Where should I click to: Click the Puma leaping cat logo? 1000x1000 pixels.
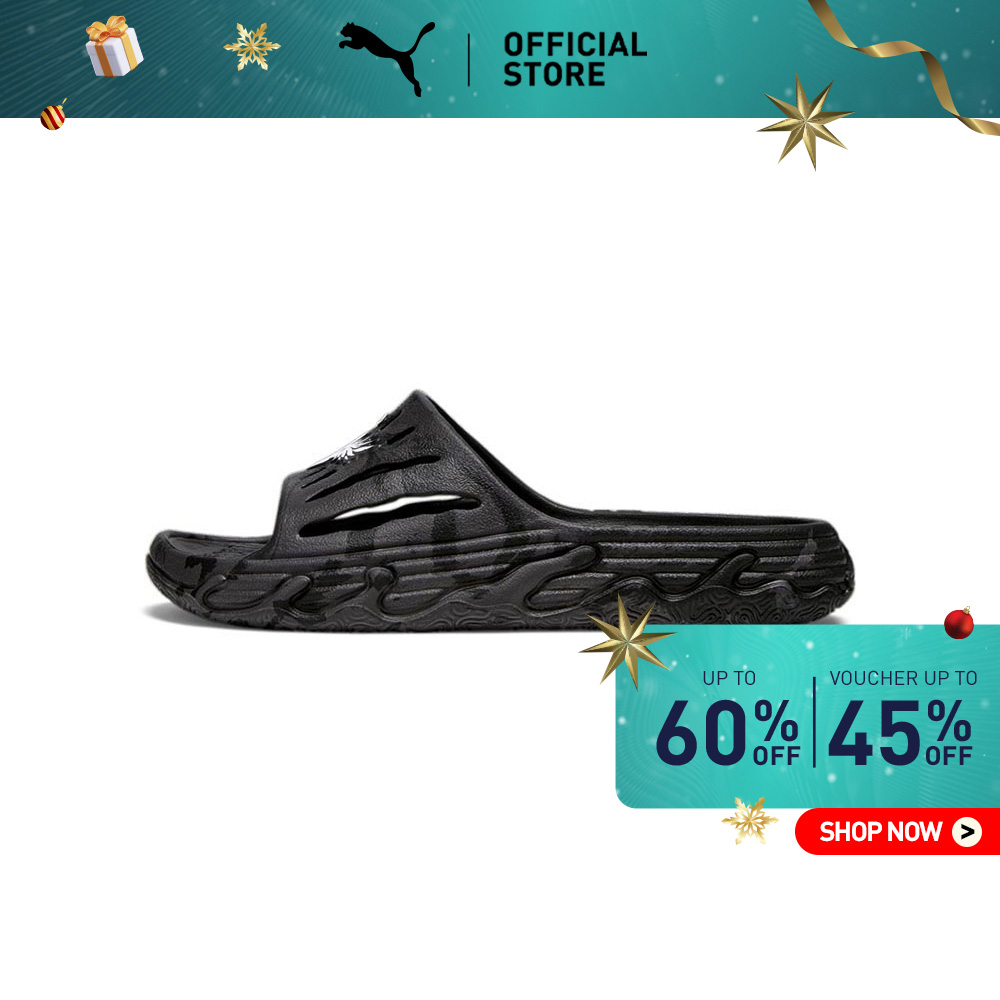pyautogui.click(x=386, y=57)
